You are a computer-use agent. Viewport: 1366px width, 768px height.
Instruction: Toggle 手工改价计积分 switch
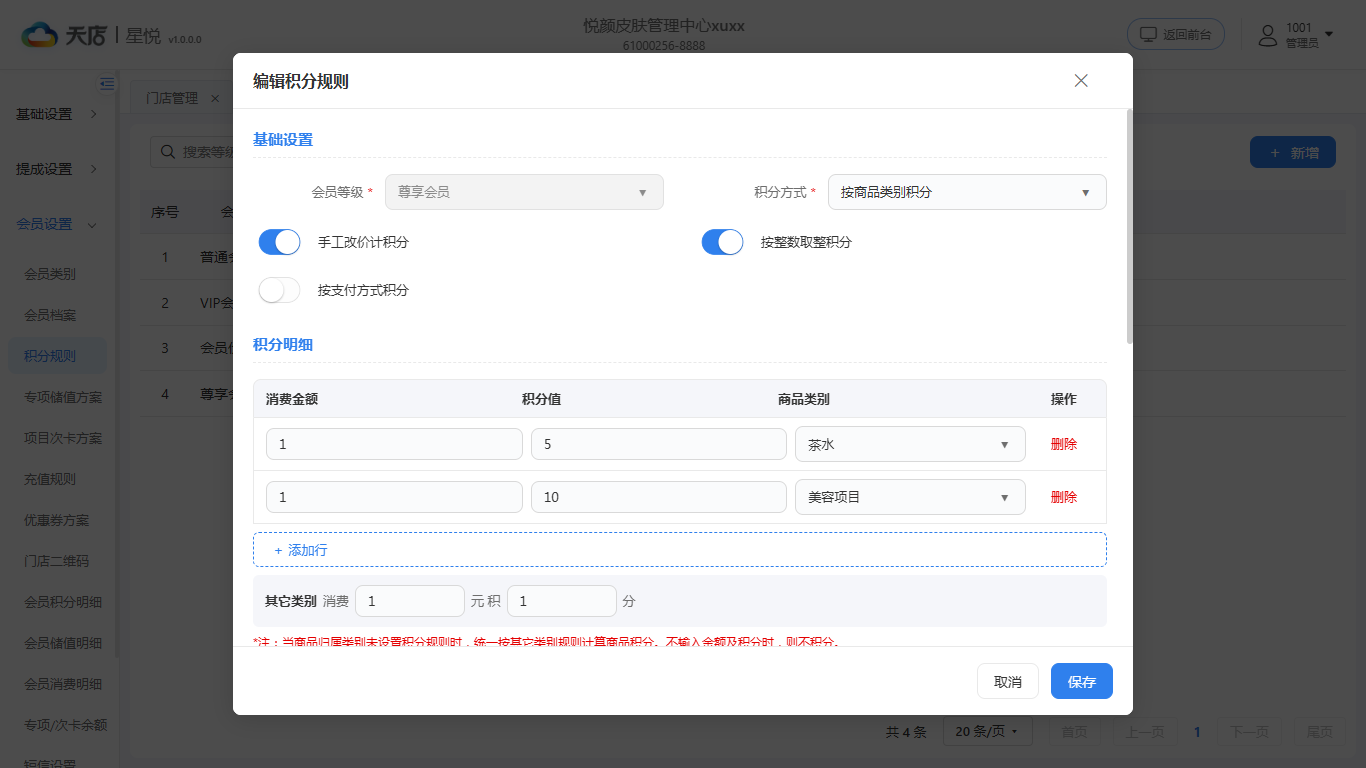(280, 242)
